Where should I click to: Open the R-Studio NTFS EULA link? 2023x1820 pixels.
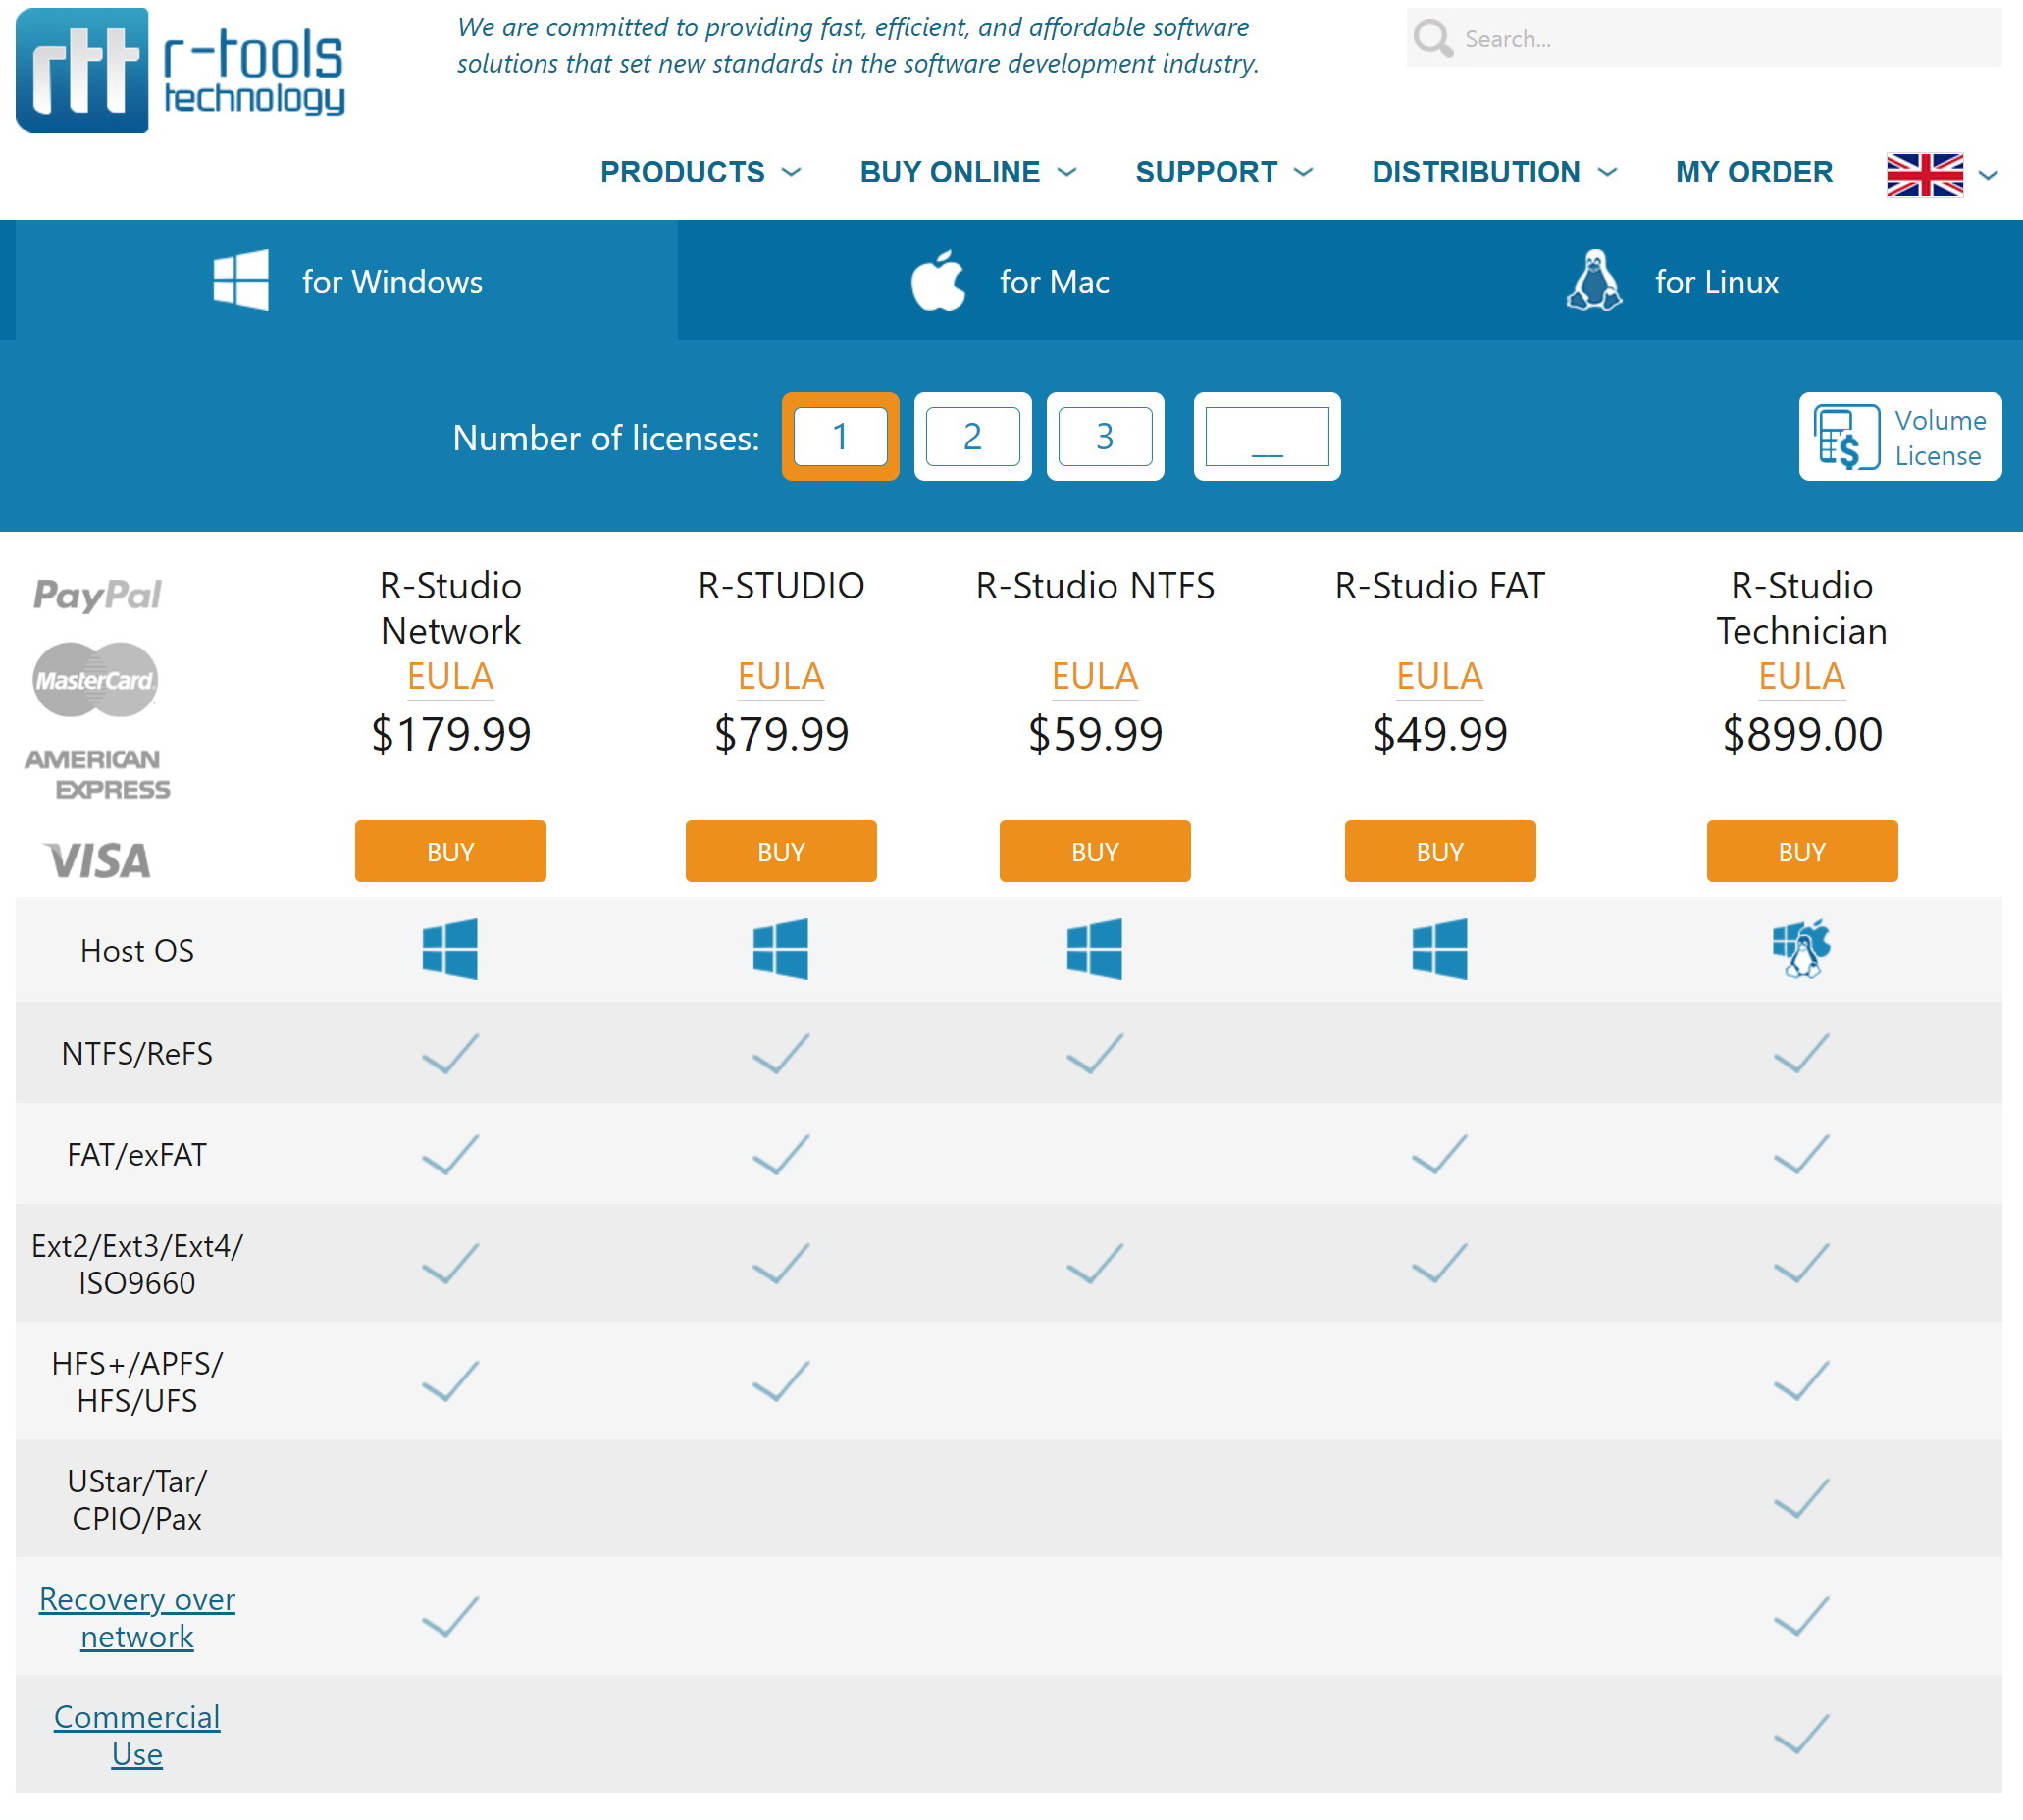(1094, 676)
